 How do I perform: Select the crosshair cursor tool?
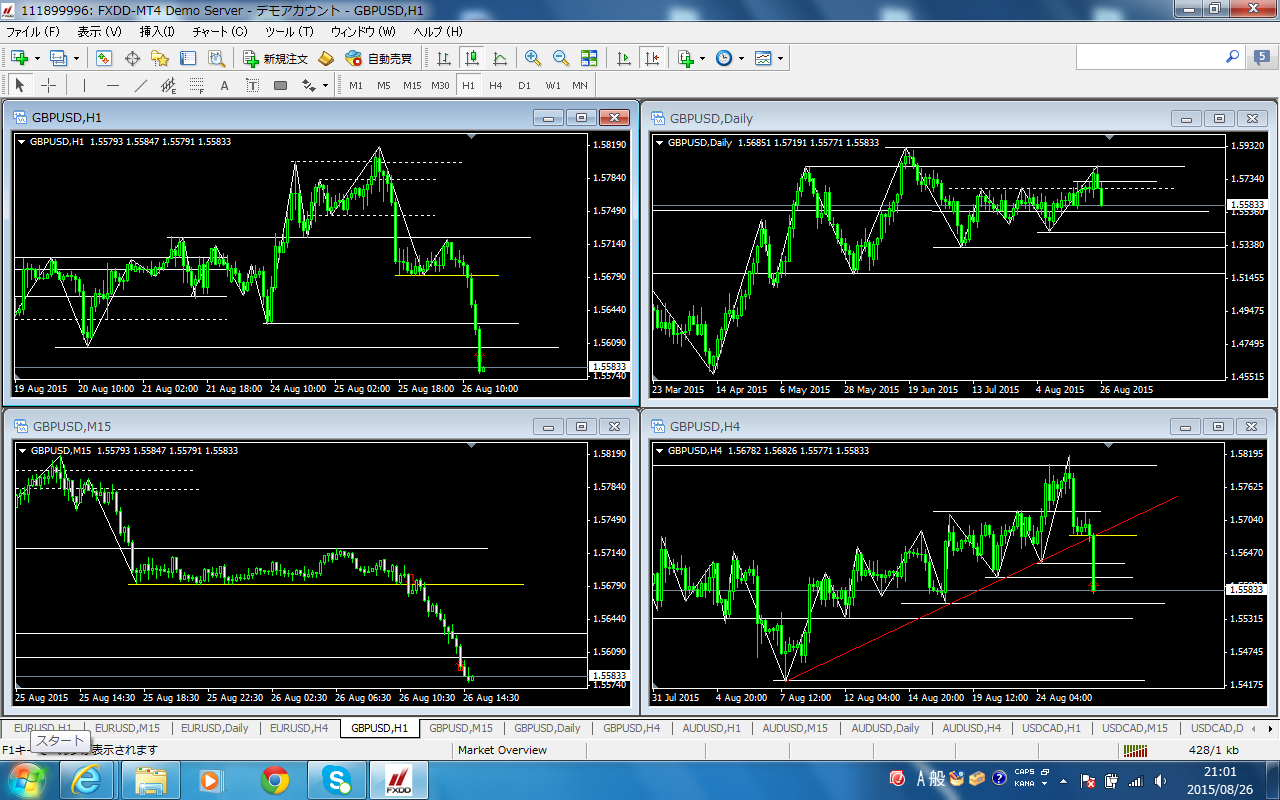48,85
